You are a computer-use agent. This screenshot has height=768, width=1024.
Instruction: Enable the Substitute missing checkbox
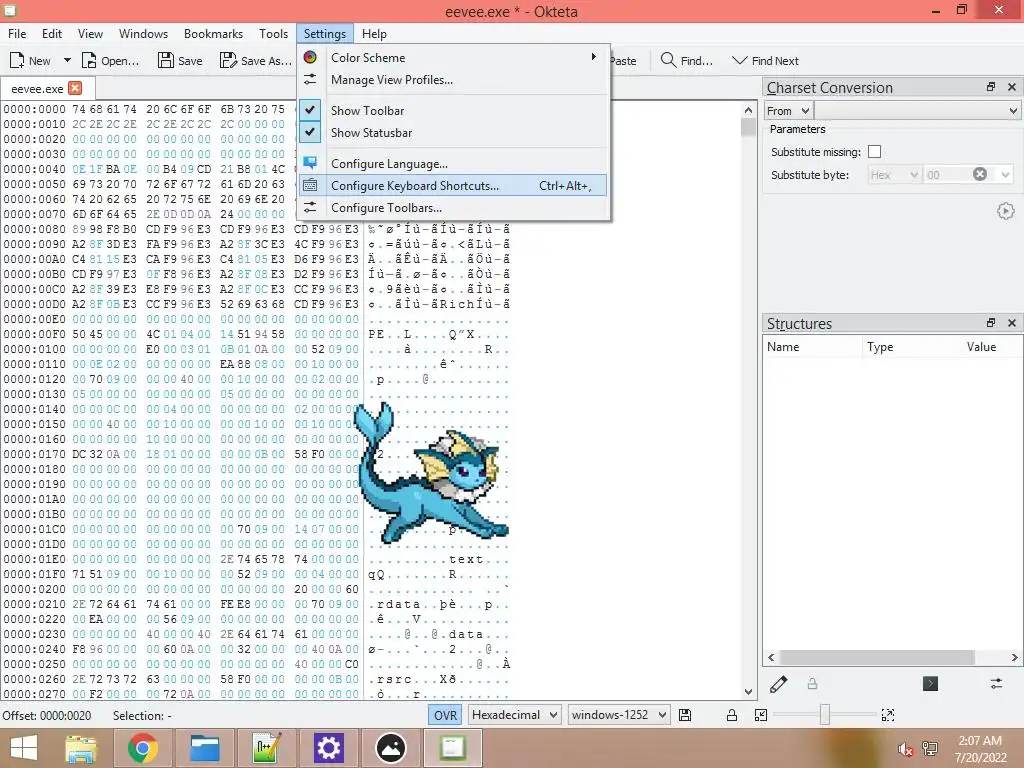point(874,152)
